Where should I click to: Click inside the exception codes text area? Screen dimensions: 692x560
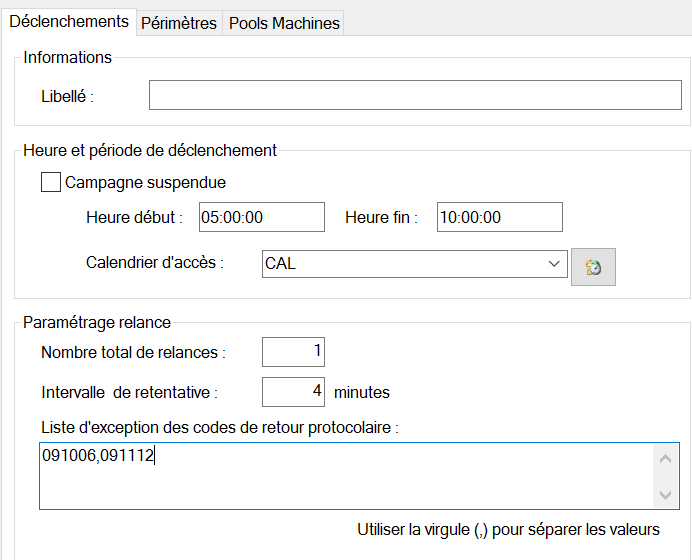pyautogui.click(x=345, y=476)
